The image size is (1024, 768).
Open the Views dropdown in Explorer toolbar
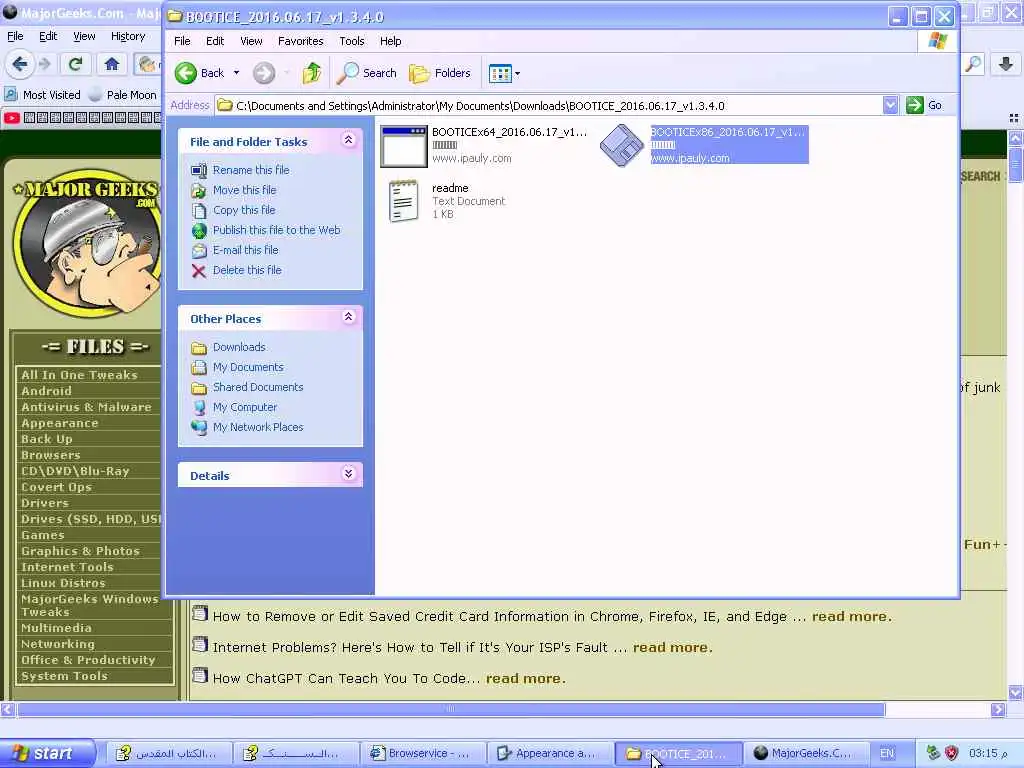click(504, 73)
